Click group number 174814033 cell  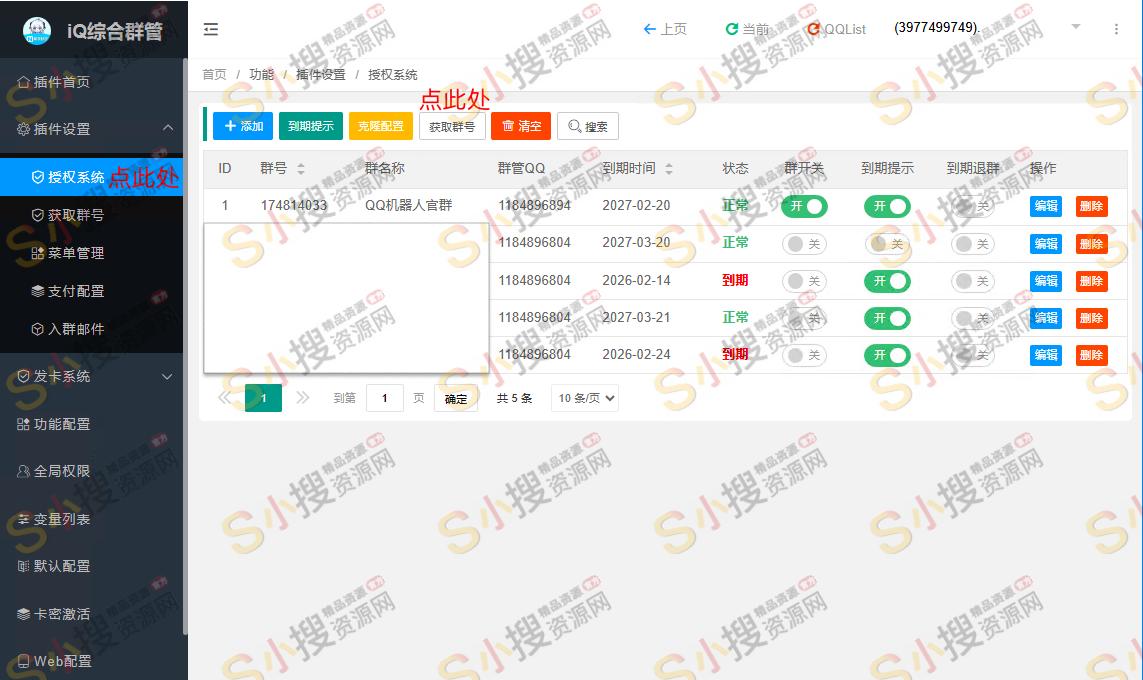pyautogui.click(x=294, y=206)
